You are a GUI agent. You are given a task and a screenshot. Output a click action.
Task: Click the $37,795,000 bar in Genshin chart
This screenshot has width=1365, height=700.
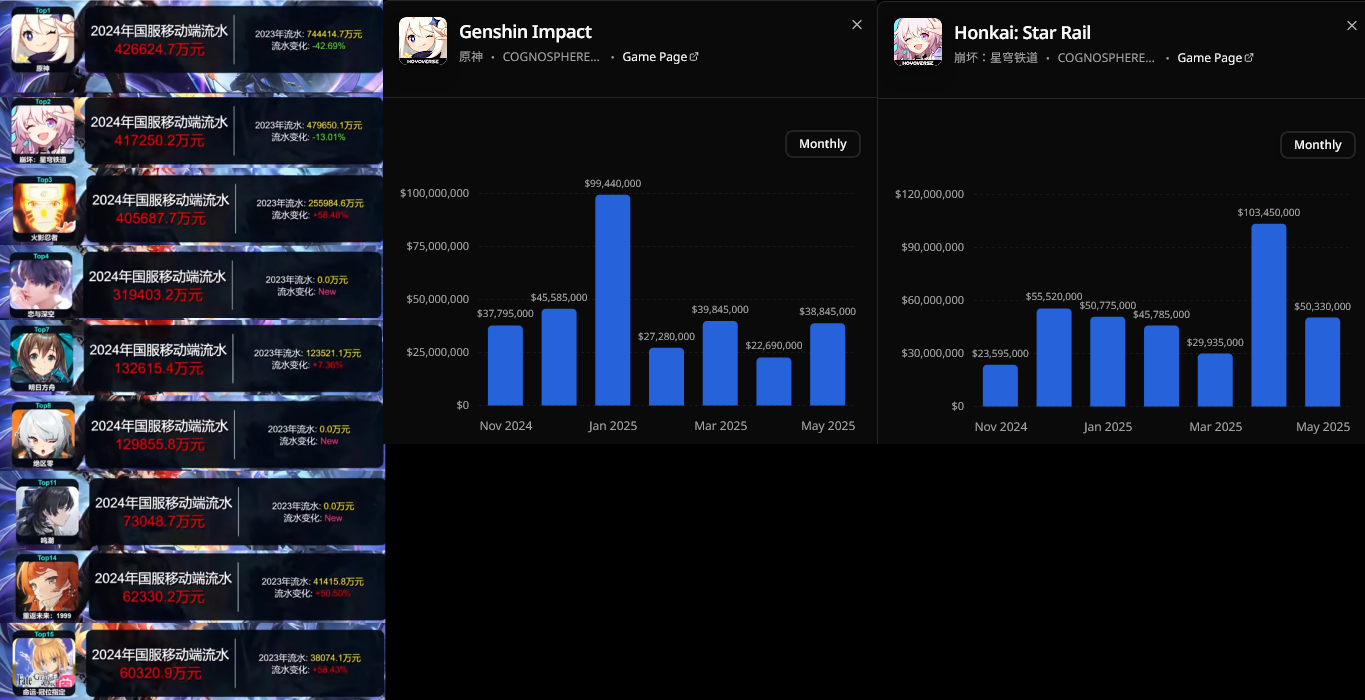[x=506, y=366]
